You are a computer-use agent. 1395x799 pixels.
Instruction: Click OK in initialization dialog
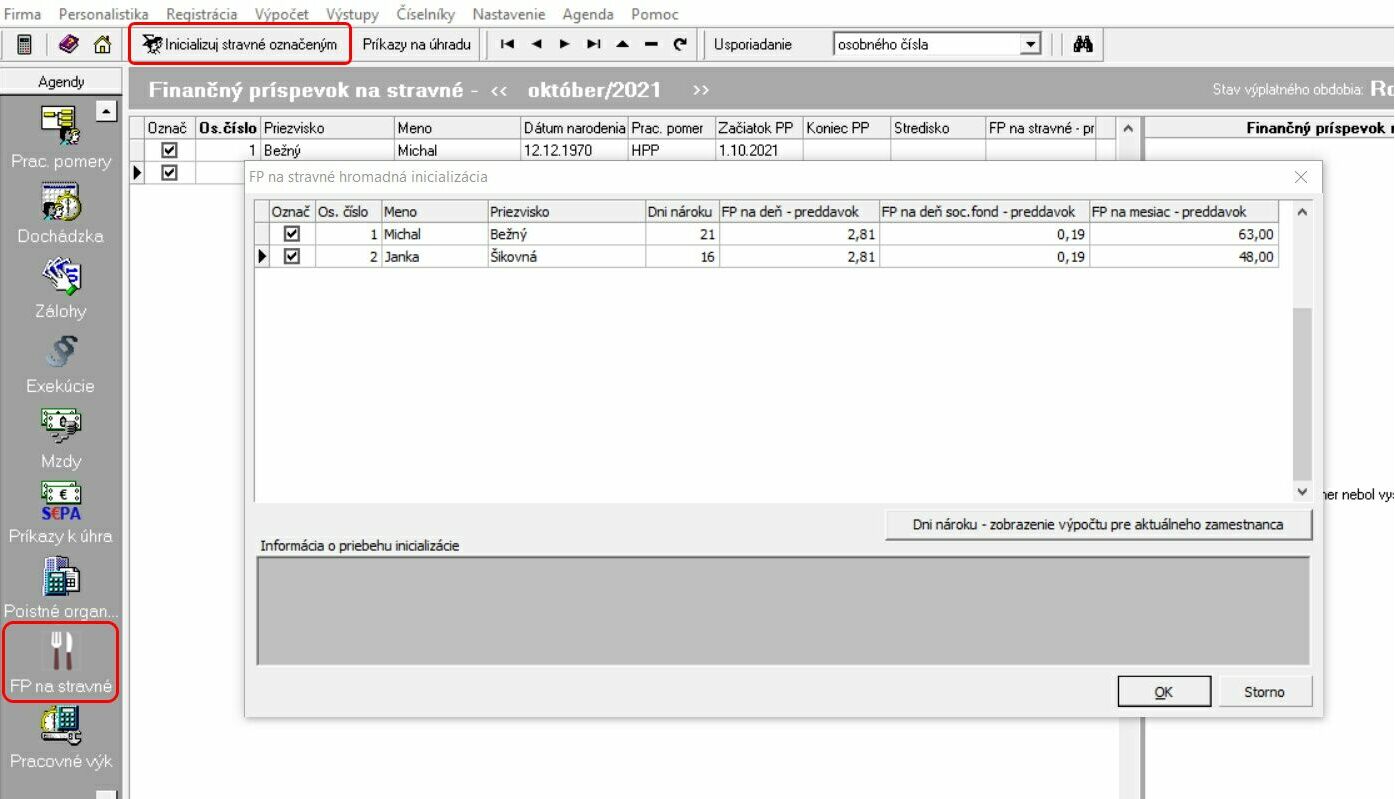(x=1163, y=692)
